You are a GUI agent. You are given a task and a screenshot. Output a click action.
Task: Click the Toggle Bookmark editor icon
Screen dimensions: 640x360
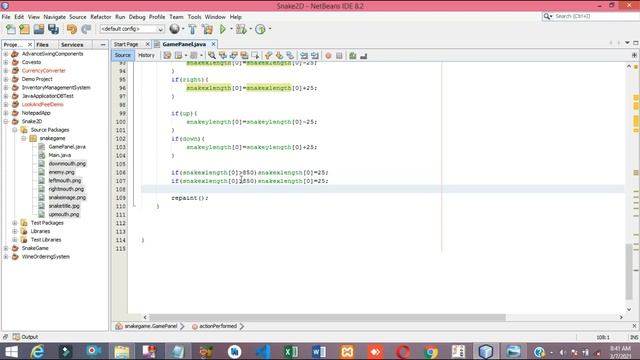(x=290, y=55)
